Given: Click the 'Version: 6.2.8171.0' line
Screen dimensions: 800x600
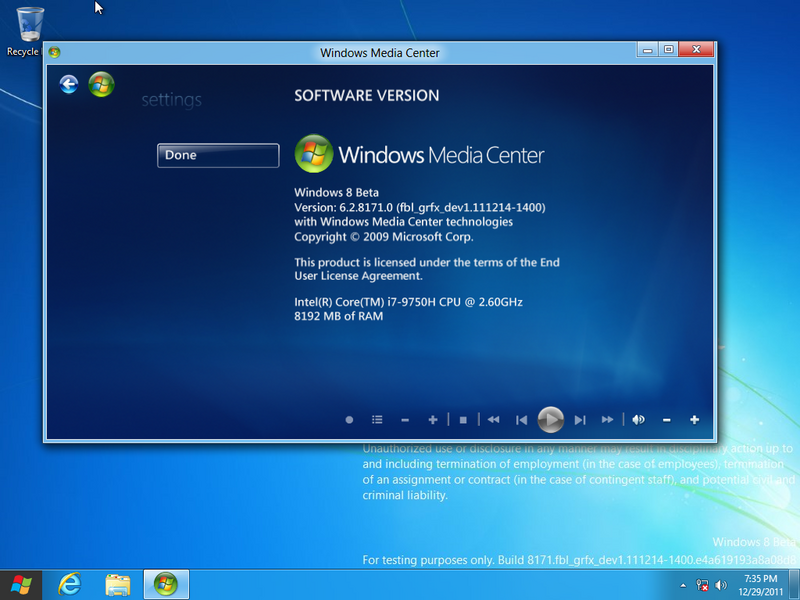Looking at the screenshot, I should tap(419, 207).
